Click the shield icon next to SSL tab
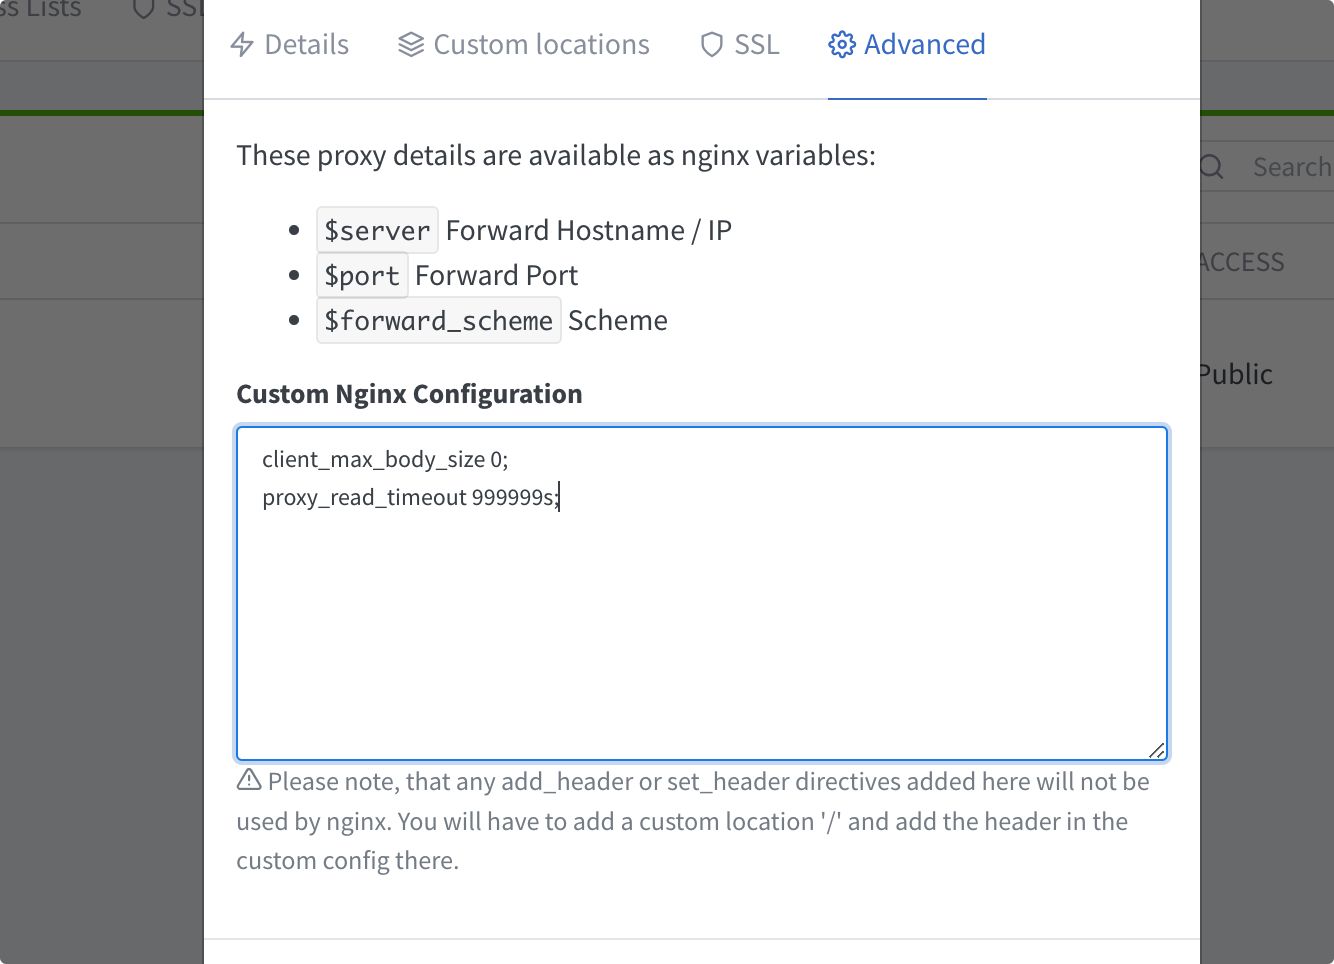This screenshot has width=1334, height=964. [711, 44]
